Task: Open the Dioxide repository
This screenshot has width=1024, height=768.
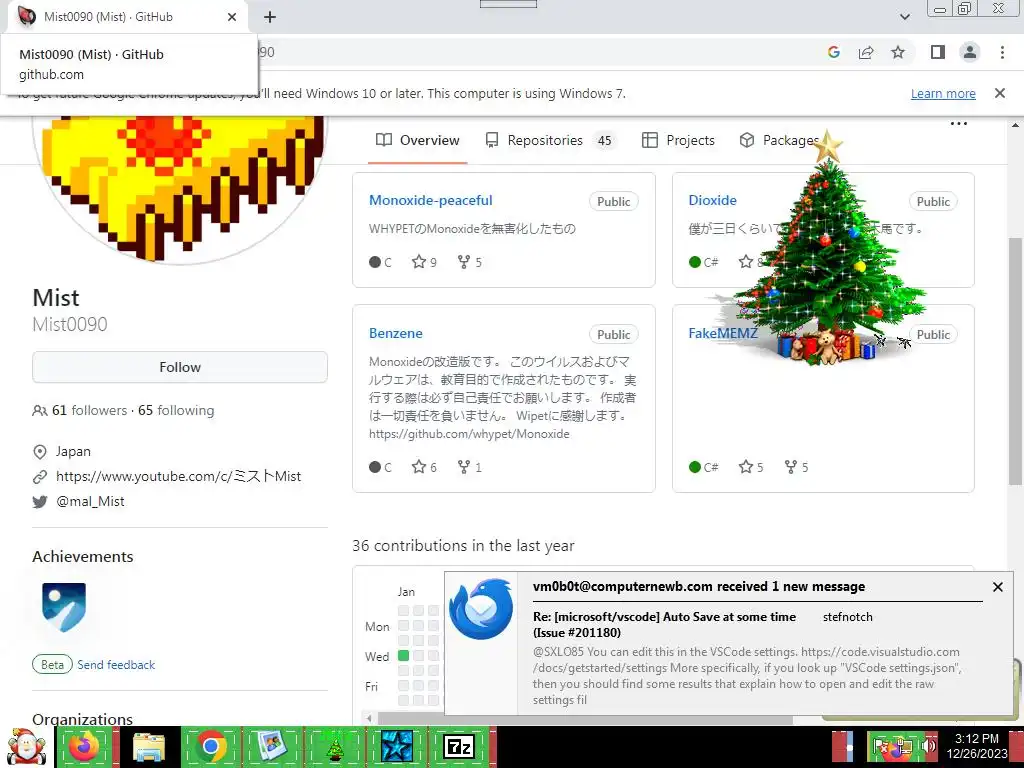Action: [712, 200]
